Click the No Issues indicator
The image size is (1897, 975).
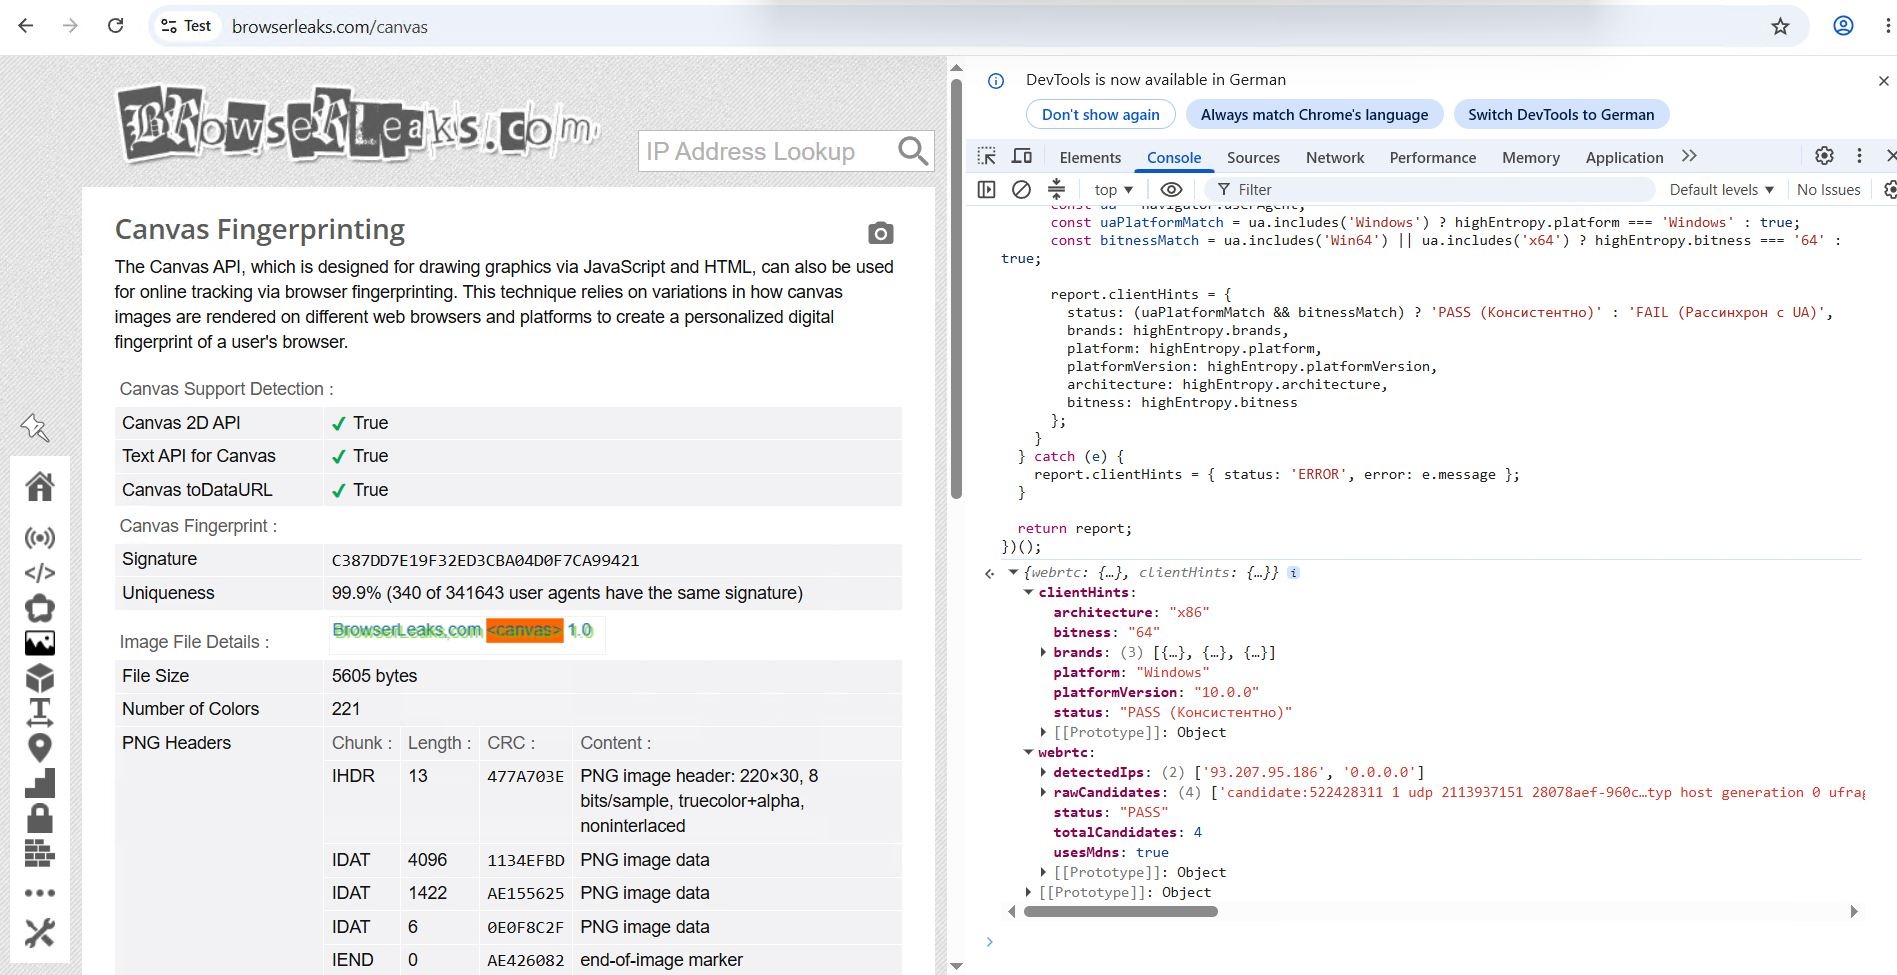(1828, 189)
